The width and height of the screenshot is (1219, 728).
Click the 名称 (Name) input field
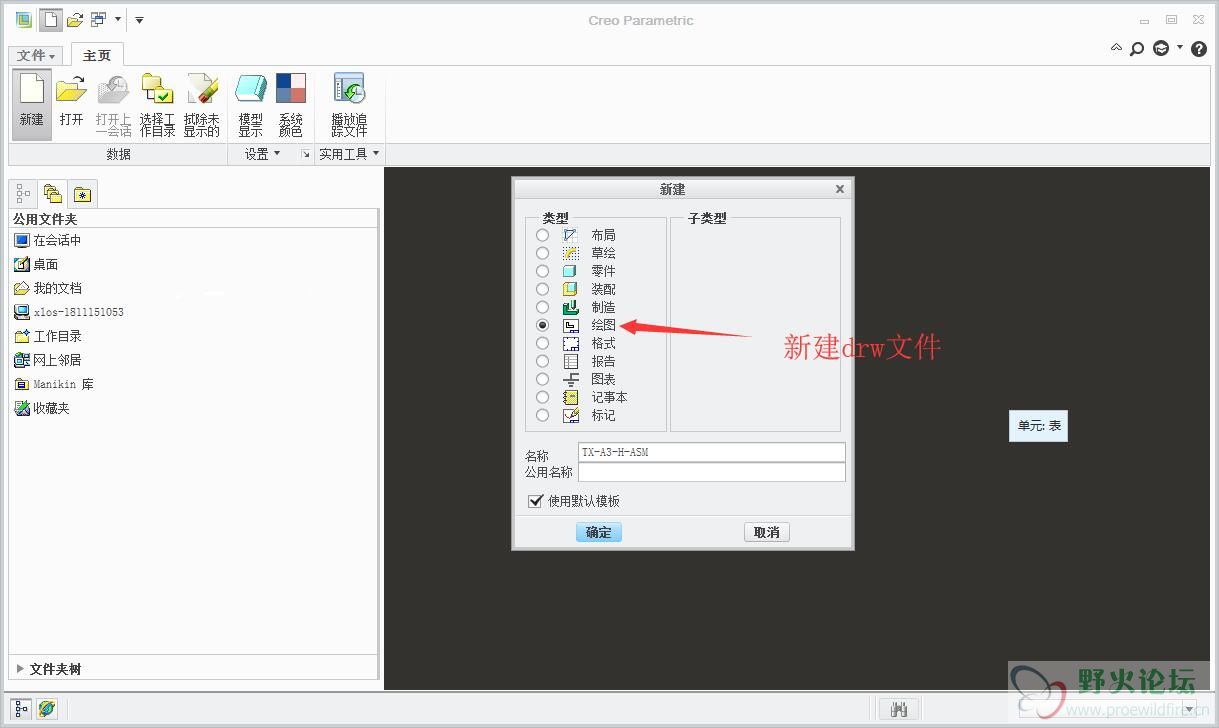pos(712,452)
